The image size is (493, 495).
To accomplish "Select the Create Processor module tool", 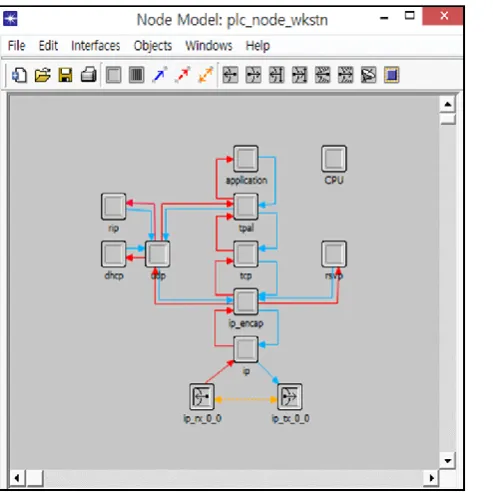I will coord(114,75).
